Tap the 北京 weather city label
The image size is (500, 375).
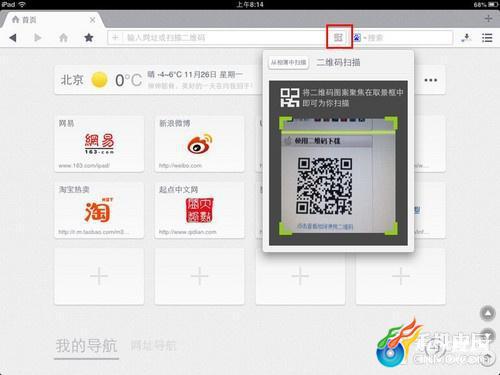(72, 80)
